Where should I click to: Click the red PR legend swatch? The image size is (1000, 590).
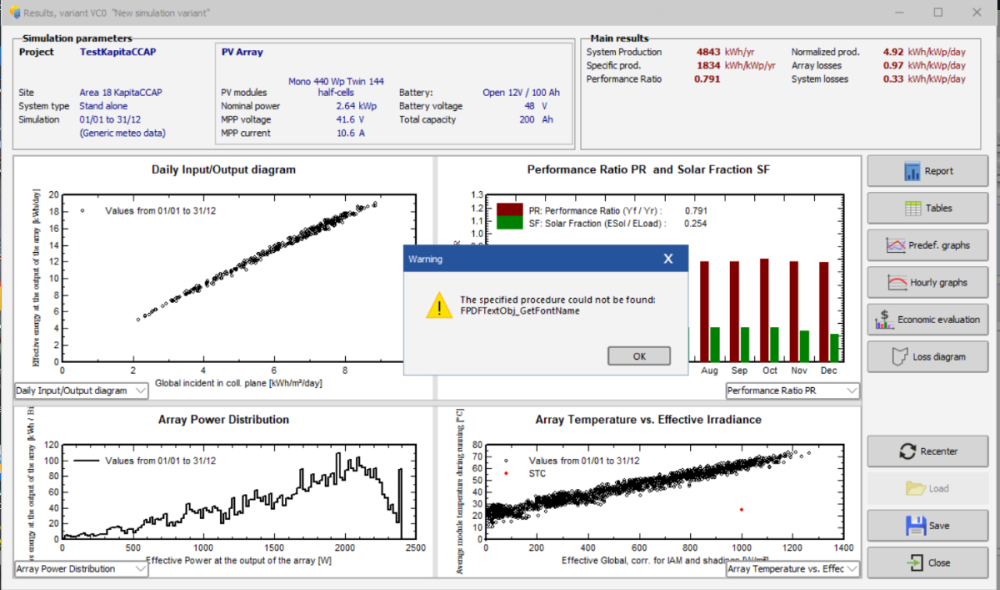tap(510, 210)
